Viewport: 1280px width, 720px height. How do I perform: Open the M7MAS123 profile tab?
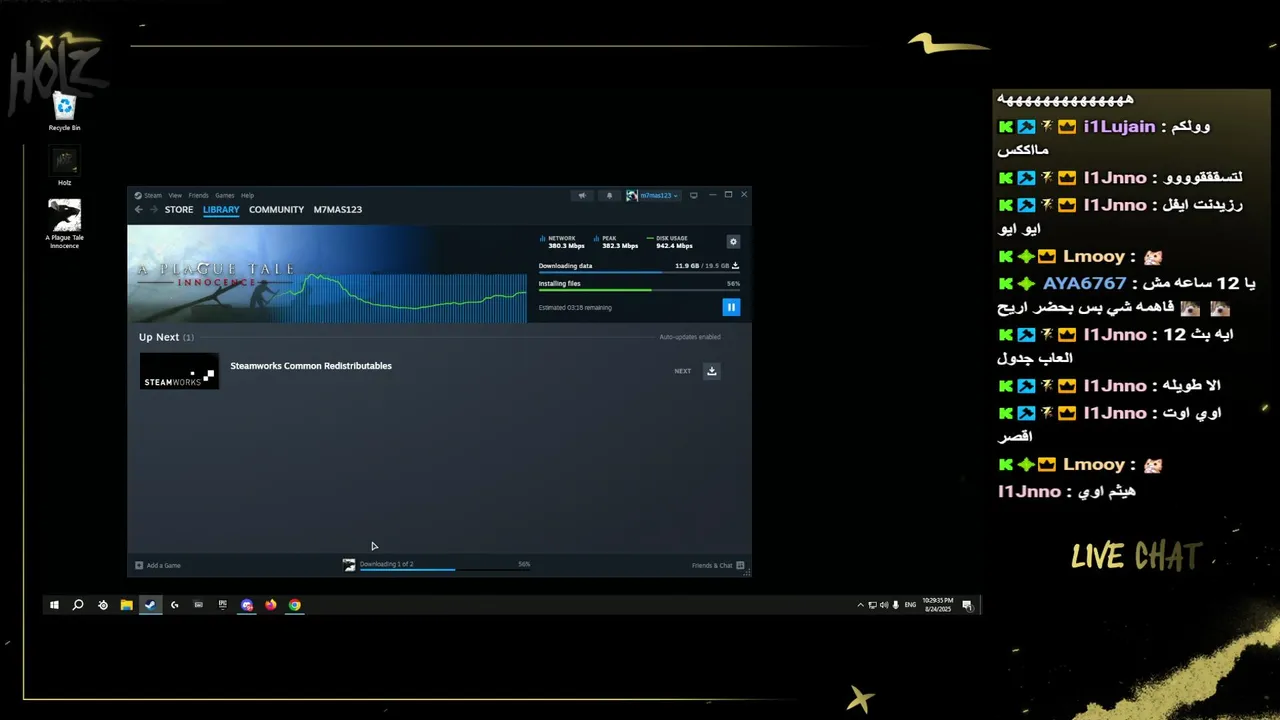tap(338, 210)
